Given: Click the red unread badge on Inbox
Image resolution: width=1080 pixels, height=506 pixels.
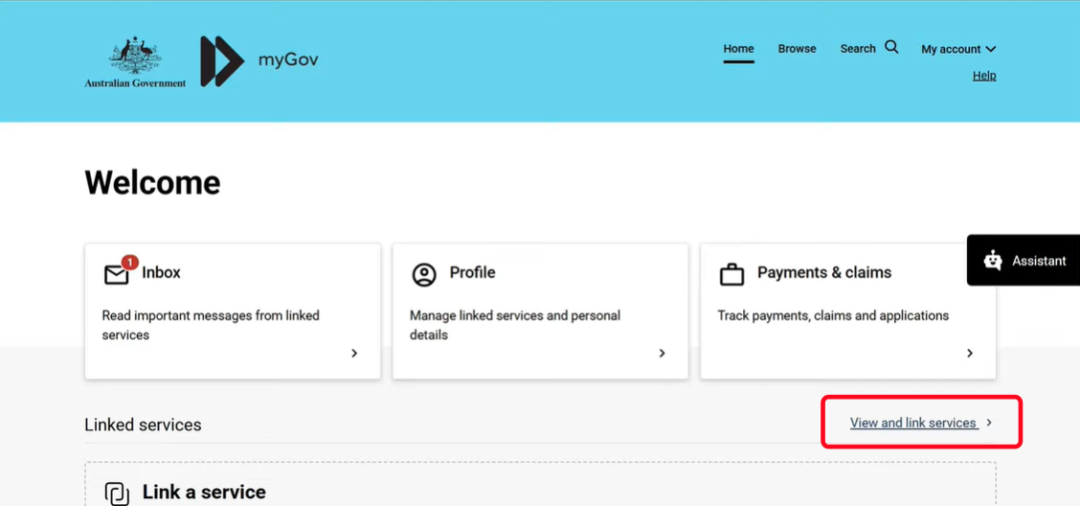Looking at the screenshot, I should coord(129,263).
